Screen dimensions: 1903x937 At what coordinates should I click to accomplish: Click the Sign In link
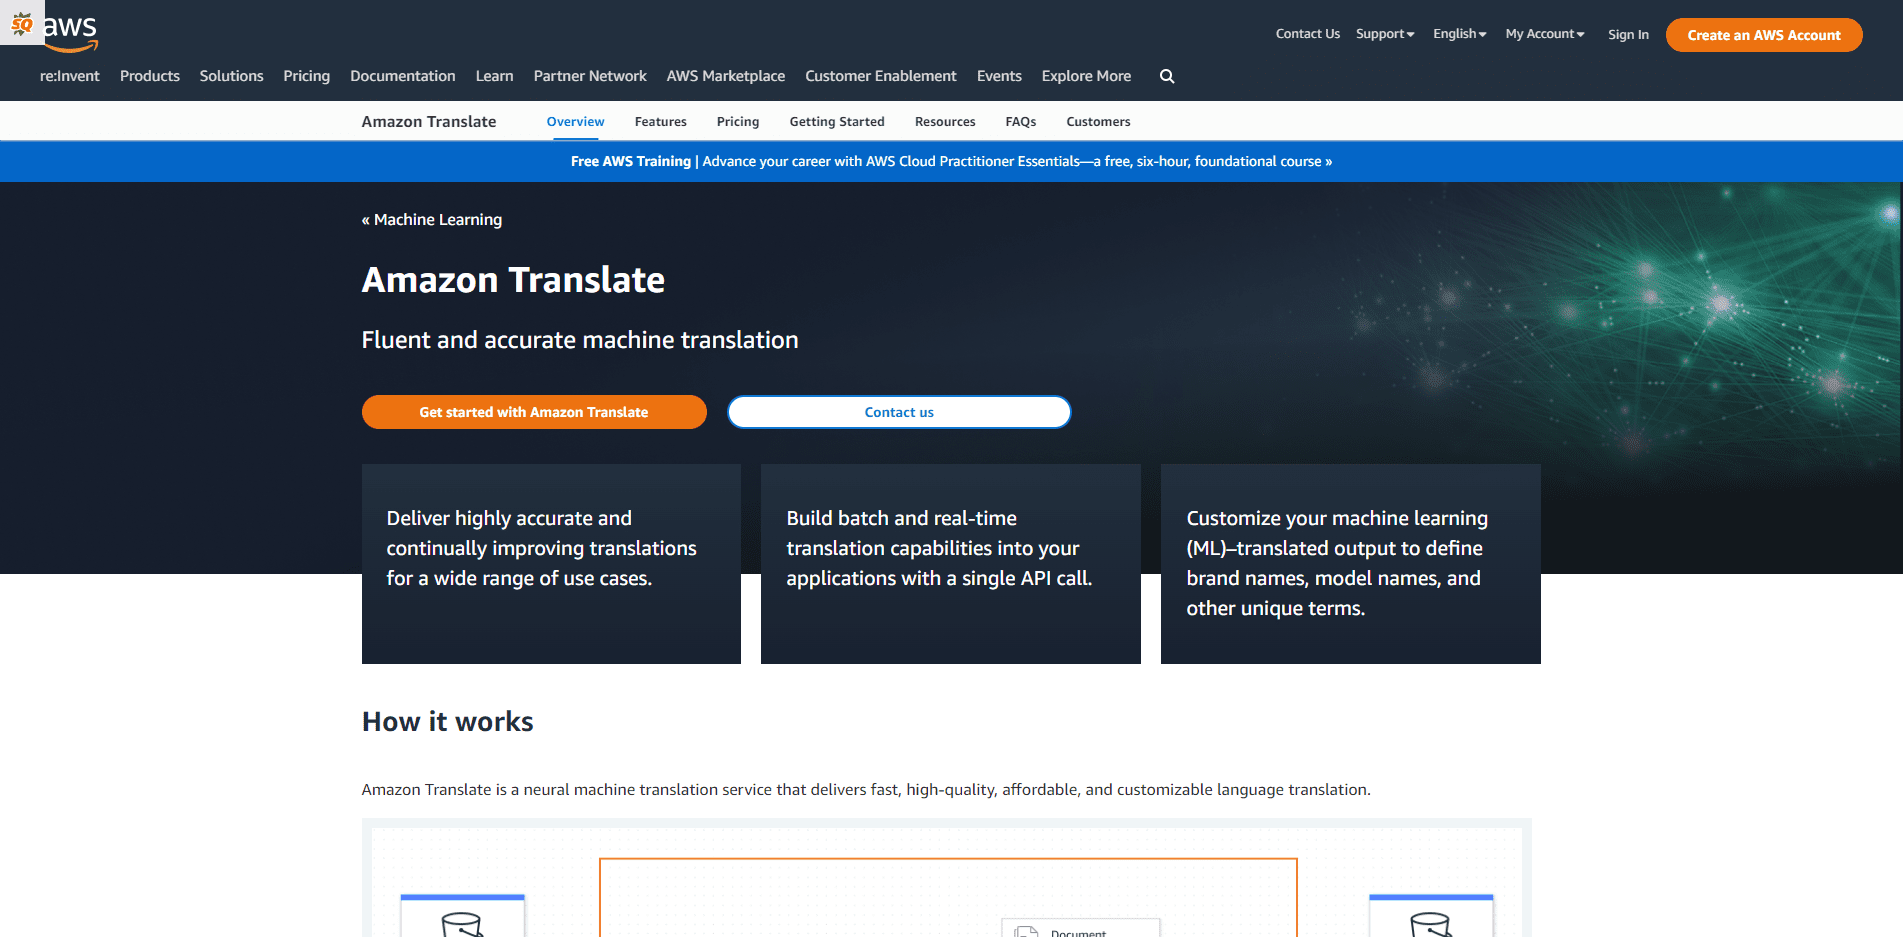tap(1628, 34)
